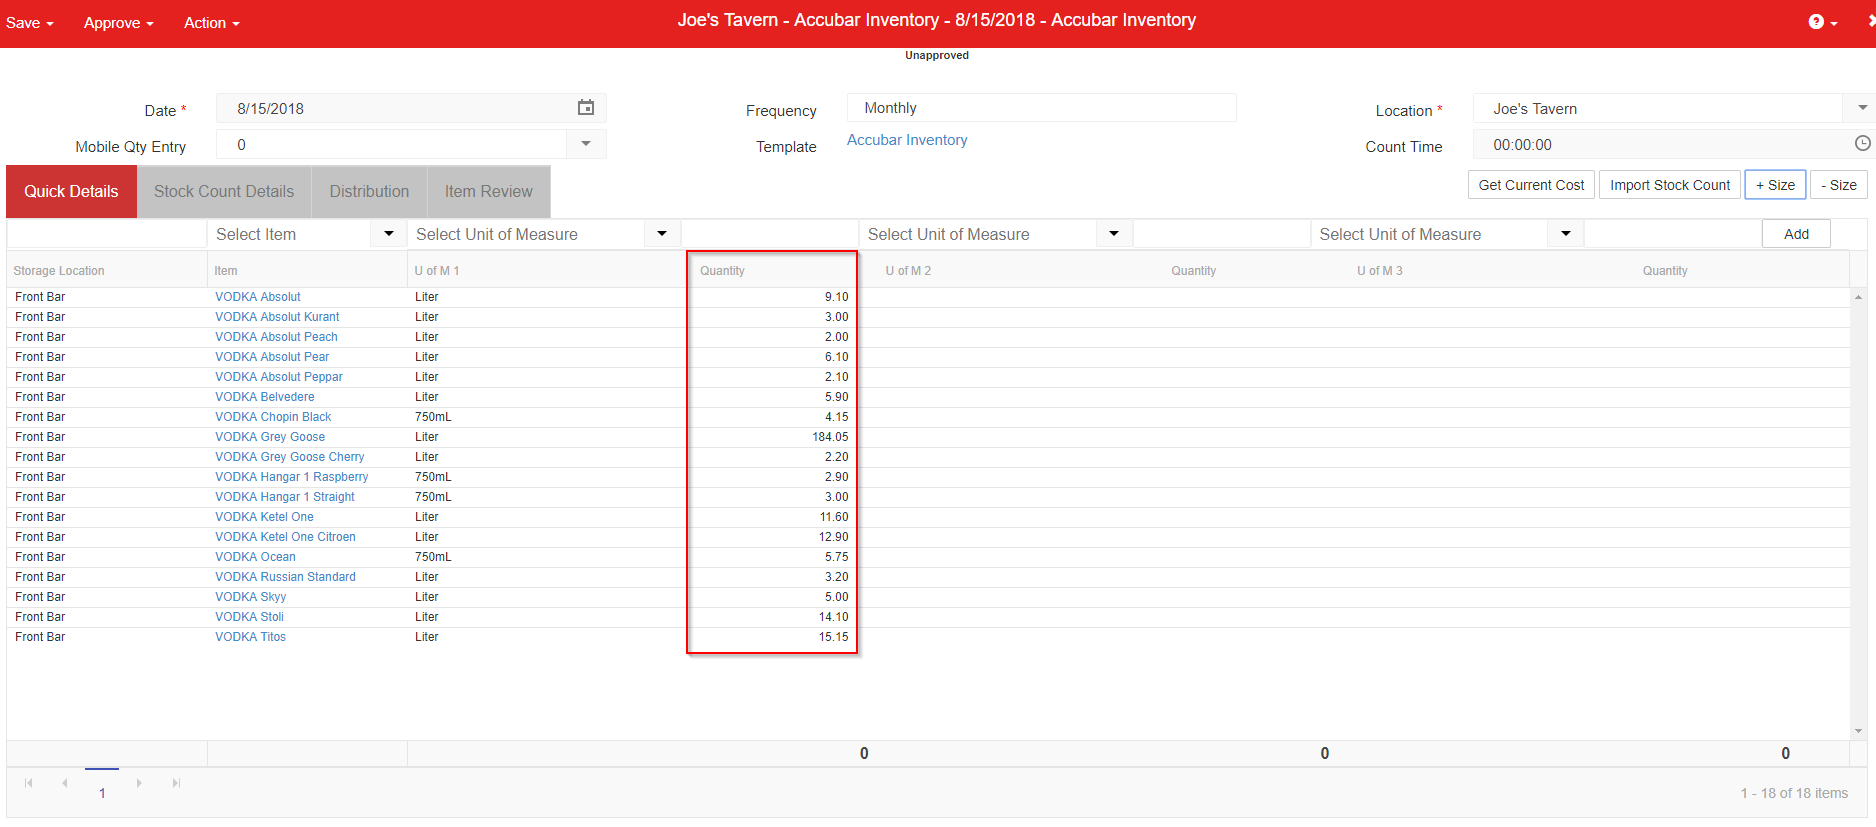The width and height of the screenshot is (1876, 827).
Task: Open the VODKA Russian Standard link
Action: click(285, 577)
